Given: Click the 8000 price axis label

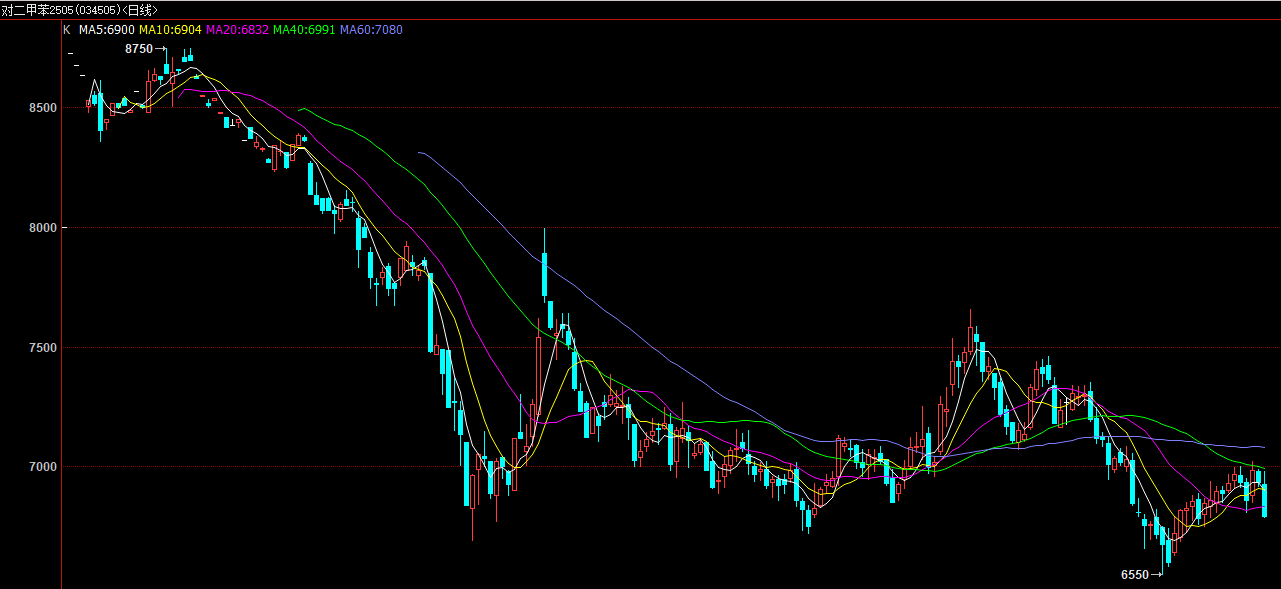Looking at the screenshot, I should [42, 228].
